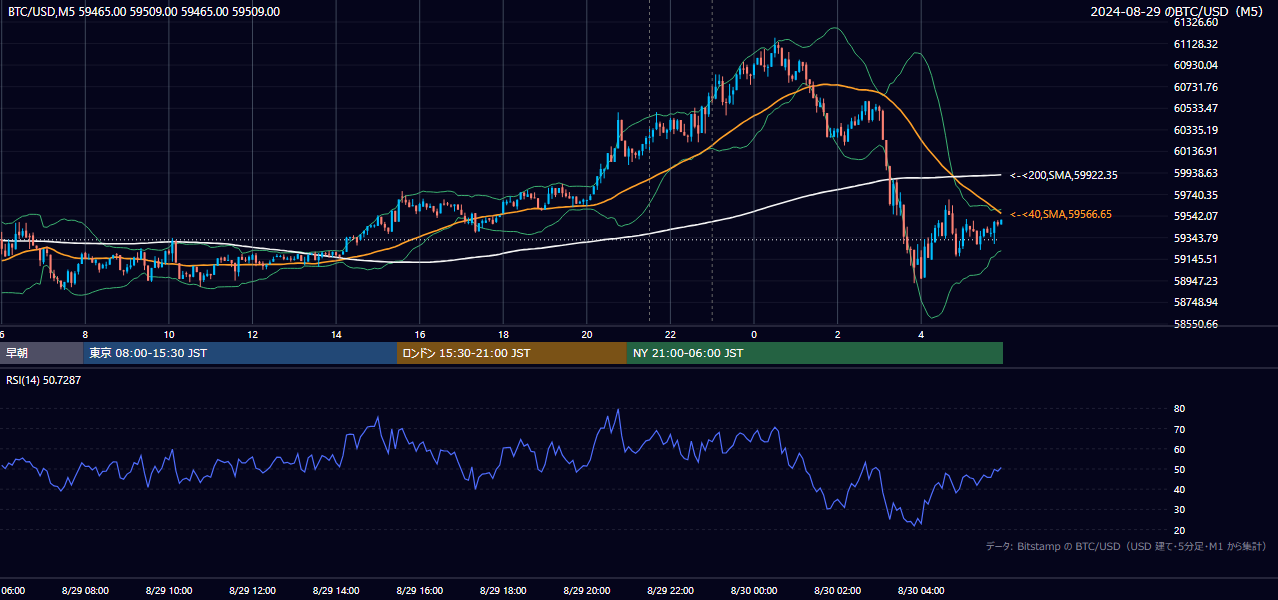Click the bottom time label 8/29 10:00
This screenshot has width=1278, height=600.
[x=169, y=591]
